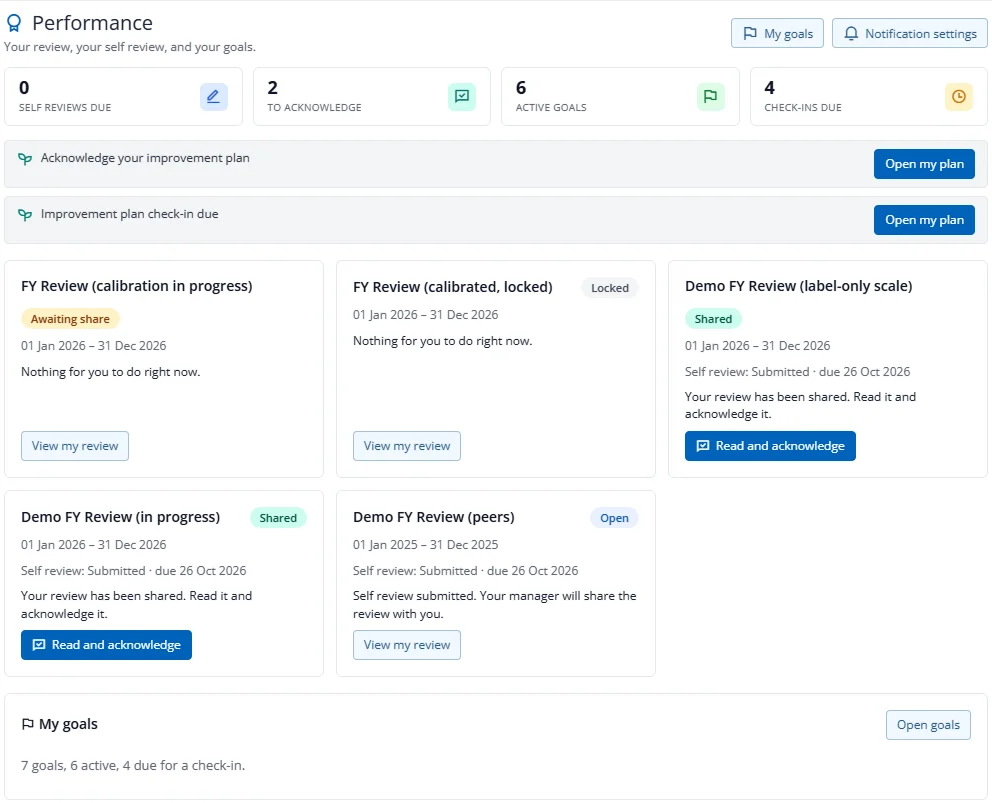Click the FY Review (calibrated, locked) title

452,287
